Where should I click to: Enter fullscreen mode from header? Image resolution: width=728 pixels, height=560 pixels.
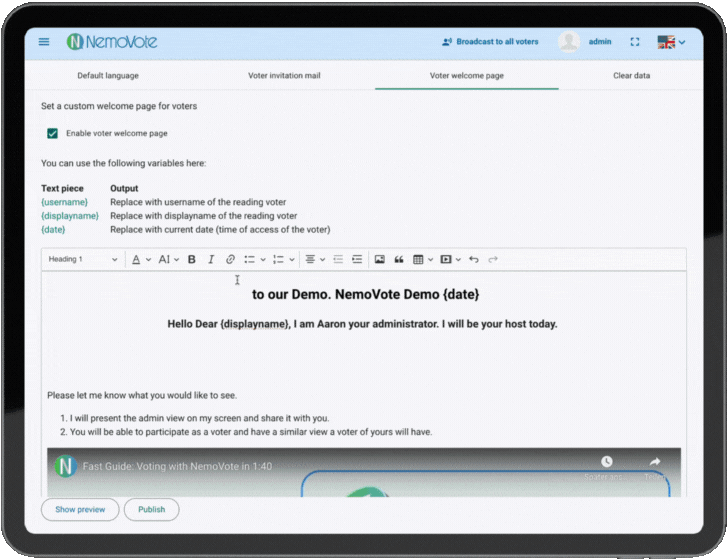pyautogui.click(x=634, y=42)
